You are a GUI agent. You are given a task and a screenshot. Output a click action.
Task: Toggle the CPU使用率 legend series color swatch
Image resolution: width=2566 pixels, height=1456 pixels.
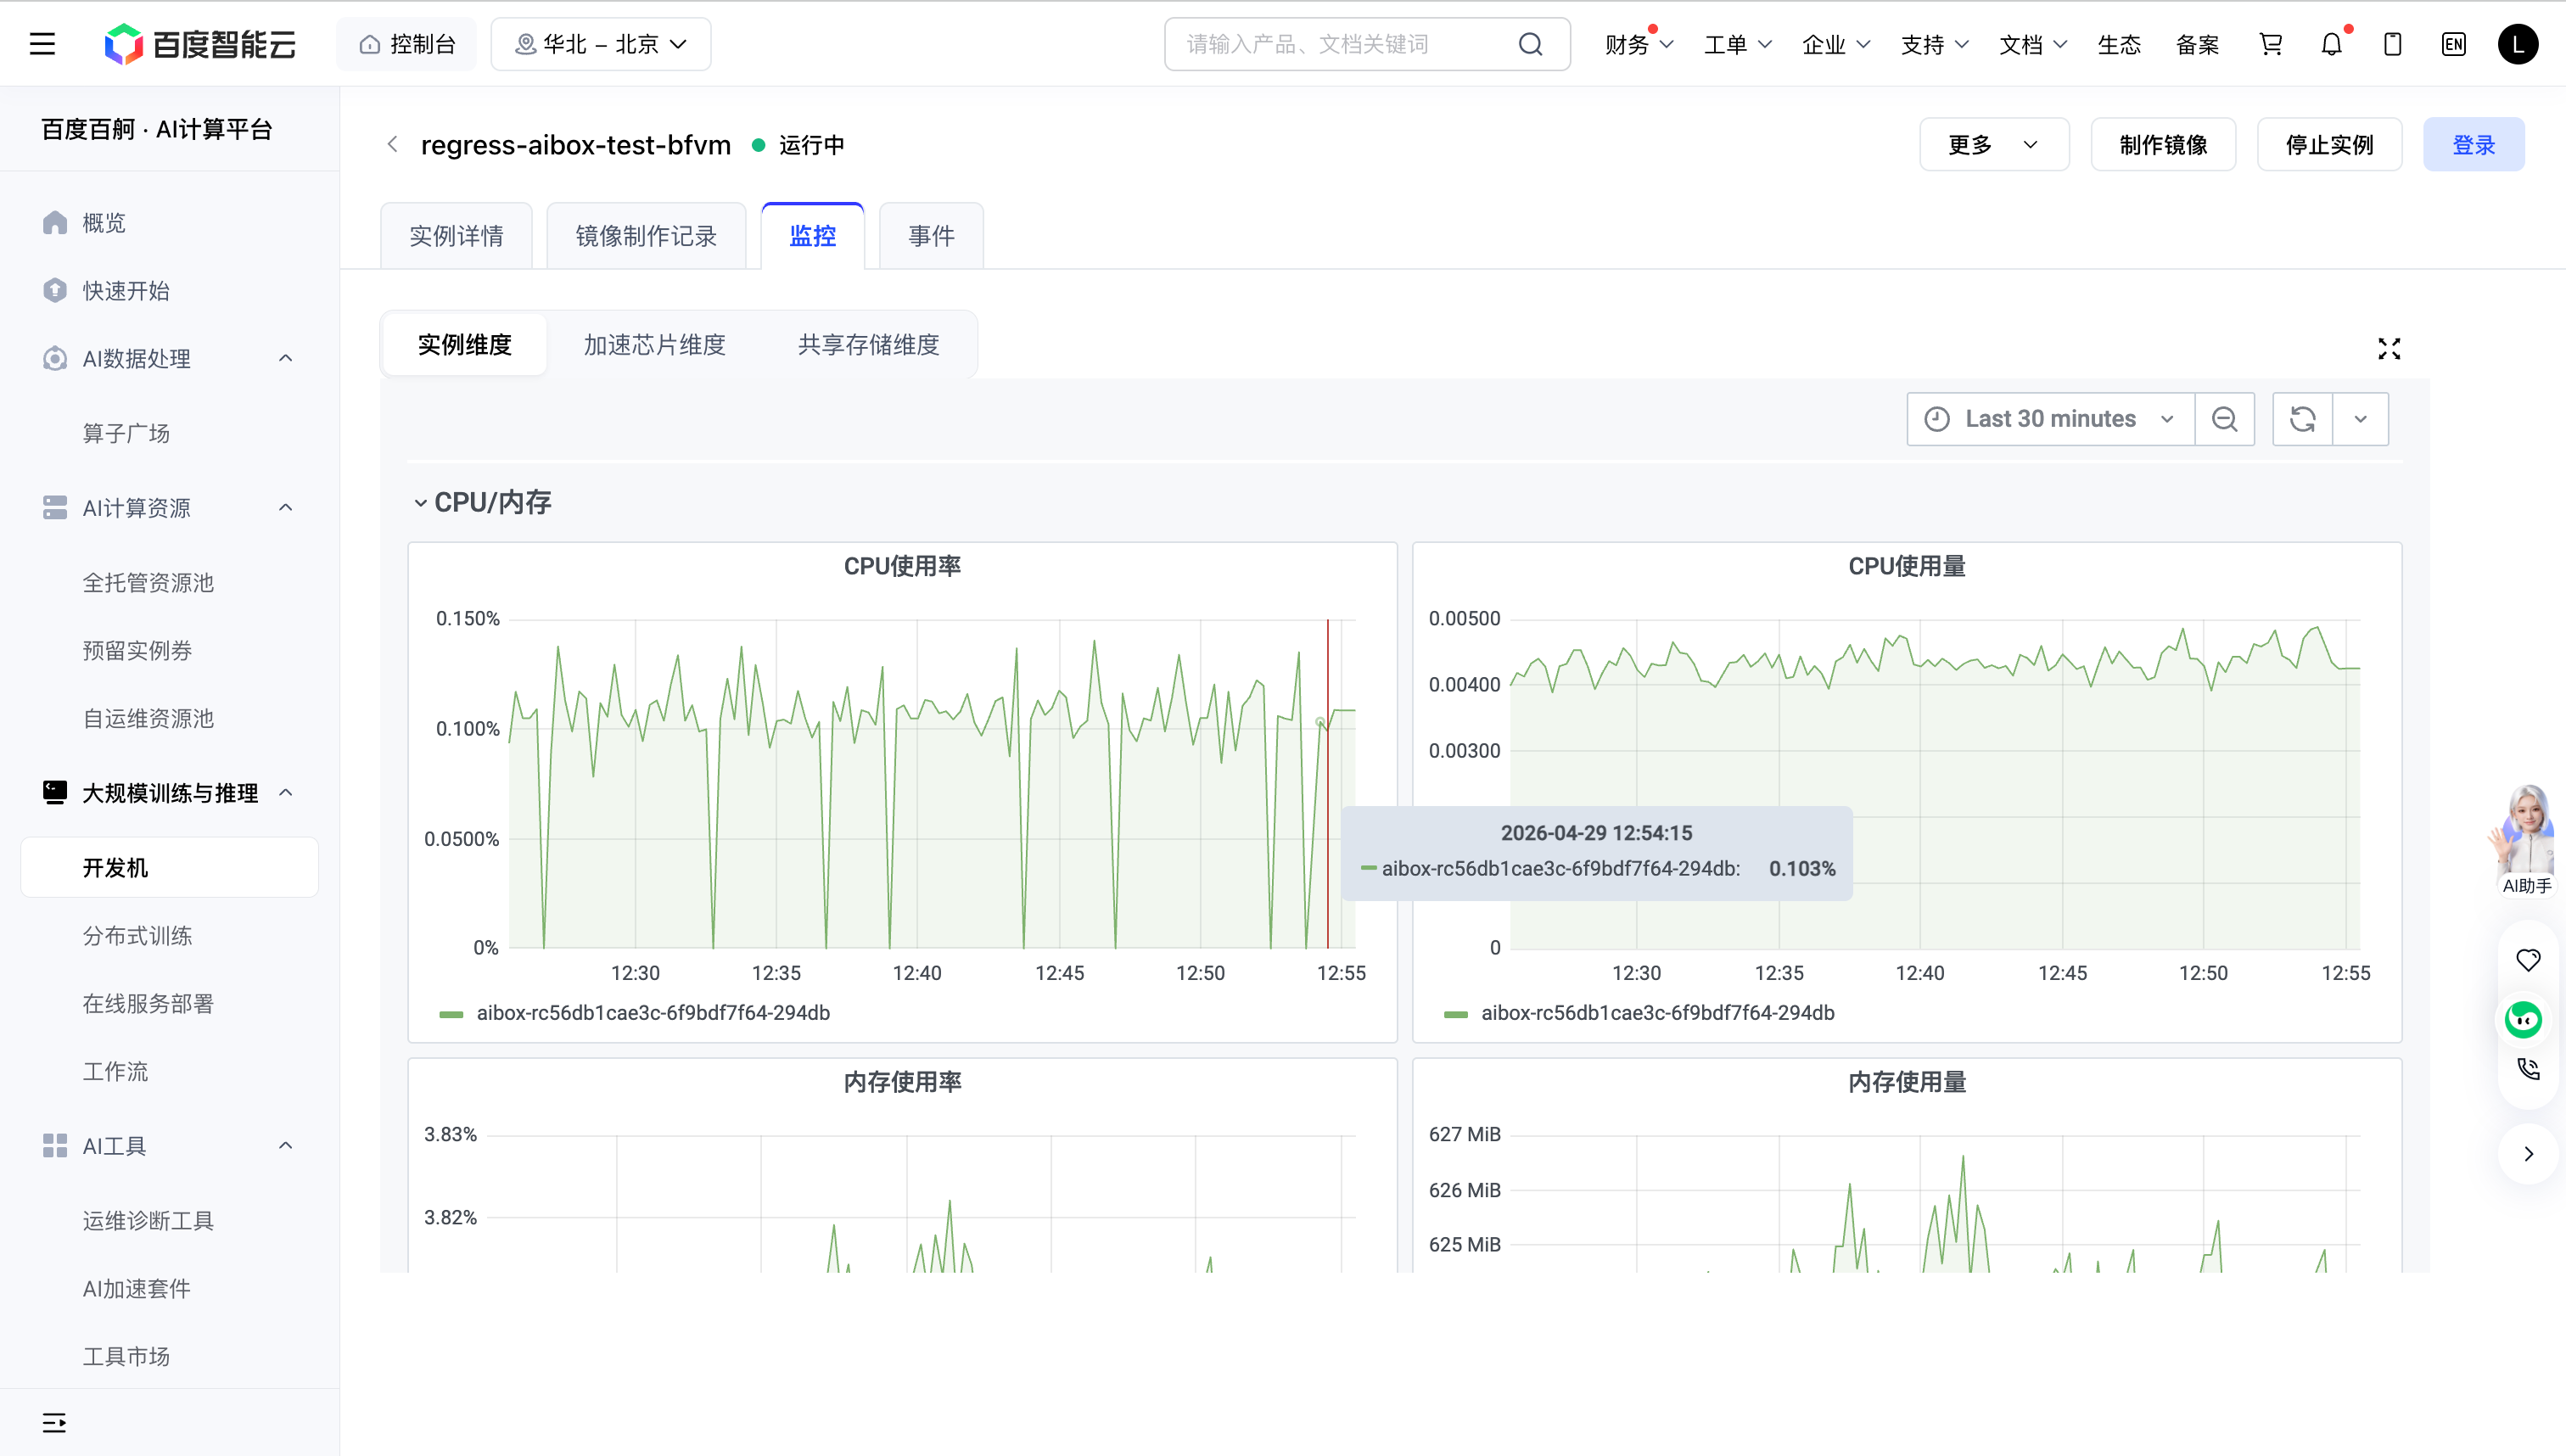coord(451,1014)
